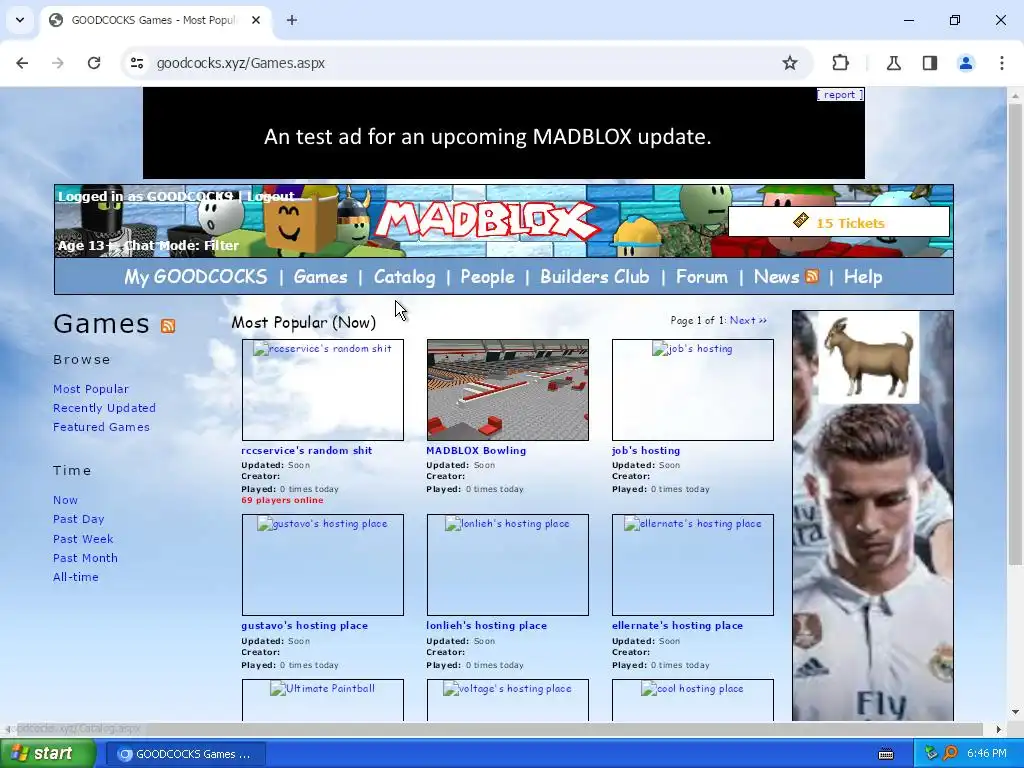The image size is (1024, 768).
Task: Click lonlieh's hosting place title link
Action: [x=487, y=625]
